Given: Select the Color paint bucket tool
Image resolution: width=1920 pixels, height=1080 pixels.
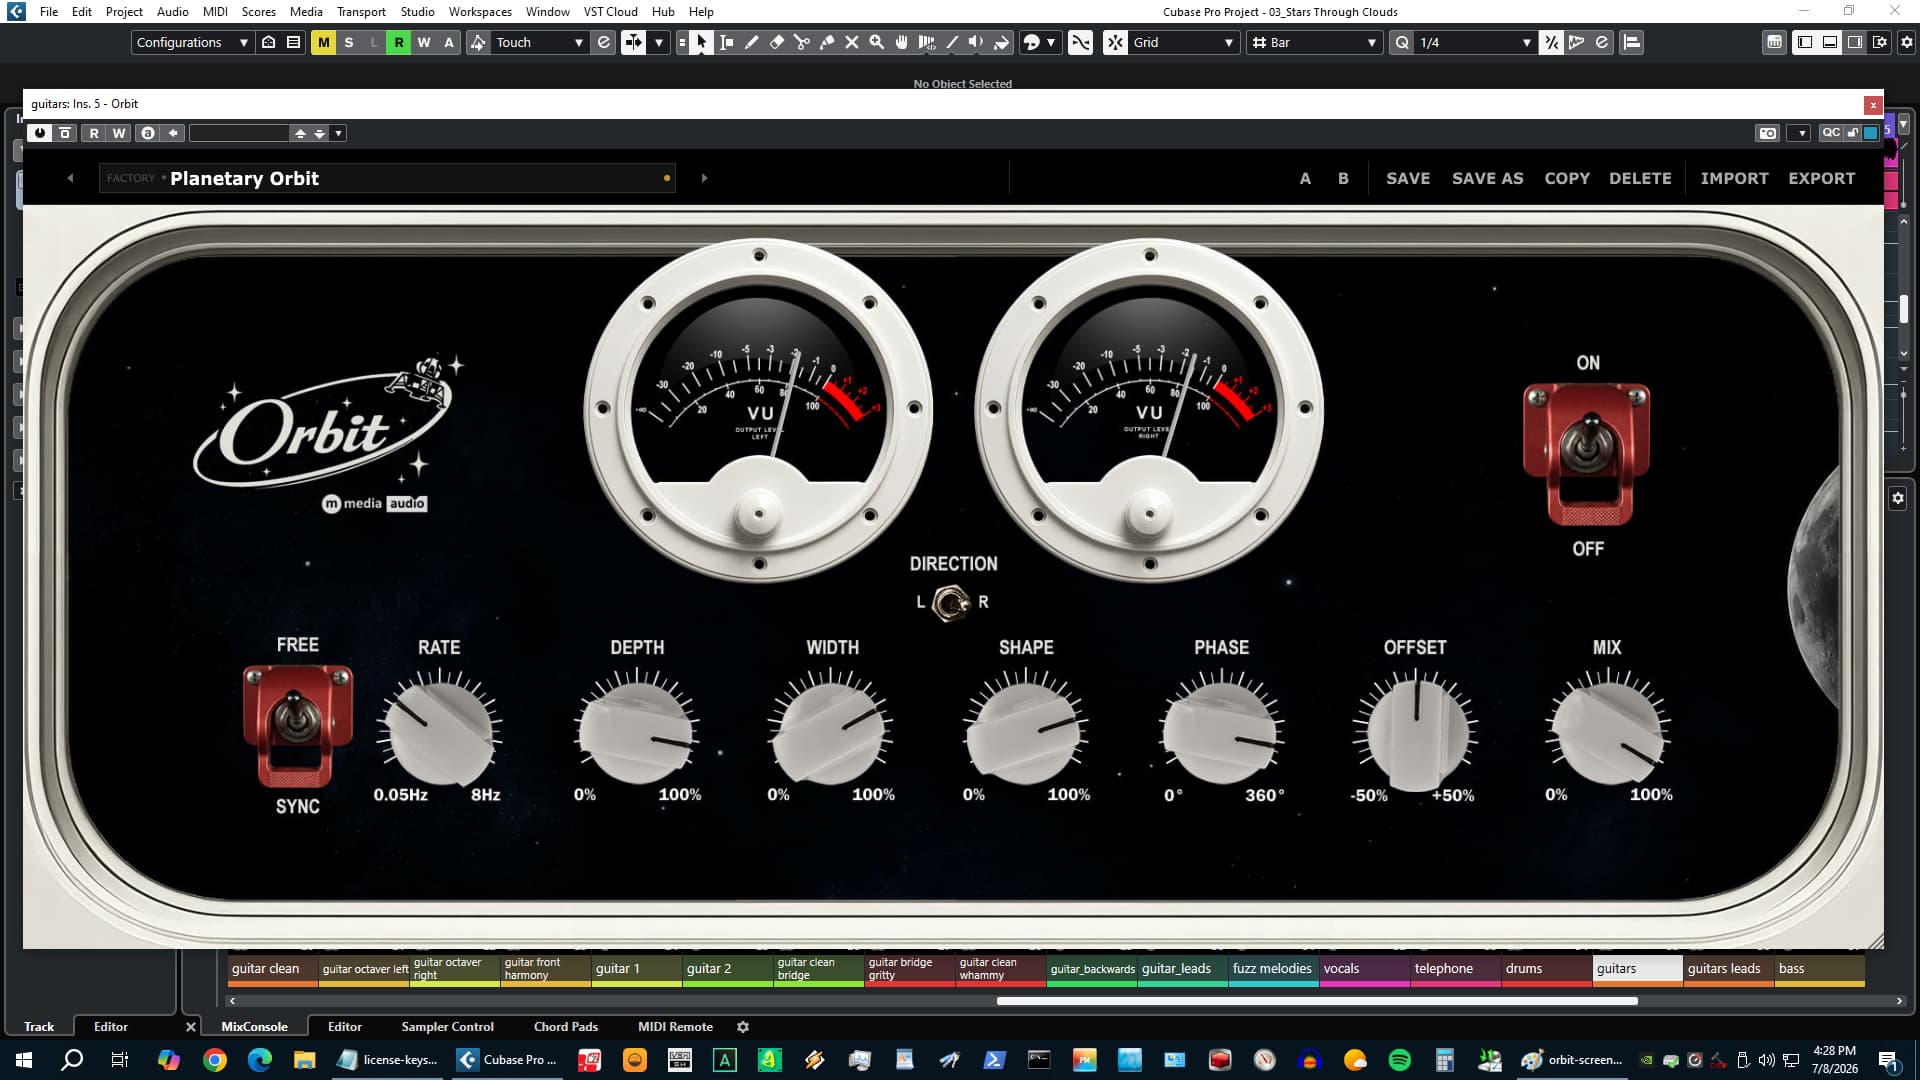Looking at the screenshot, I should 1001,42.
